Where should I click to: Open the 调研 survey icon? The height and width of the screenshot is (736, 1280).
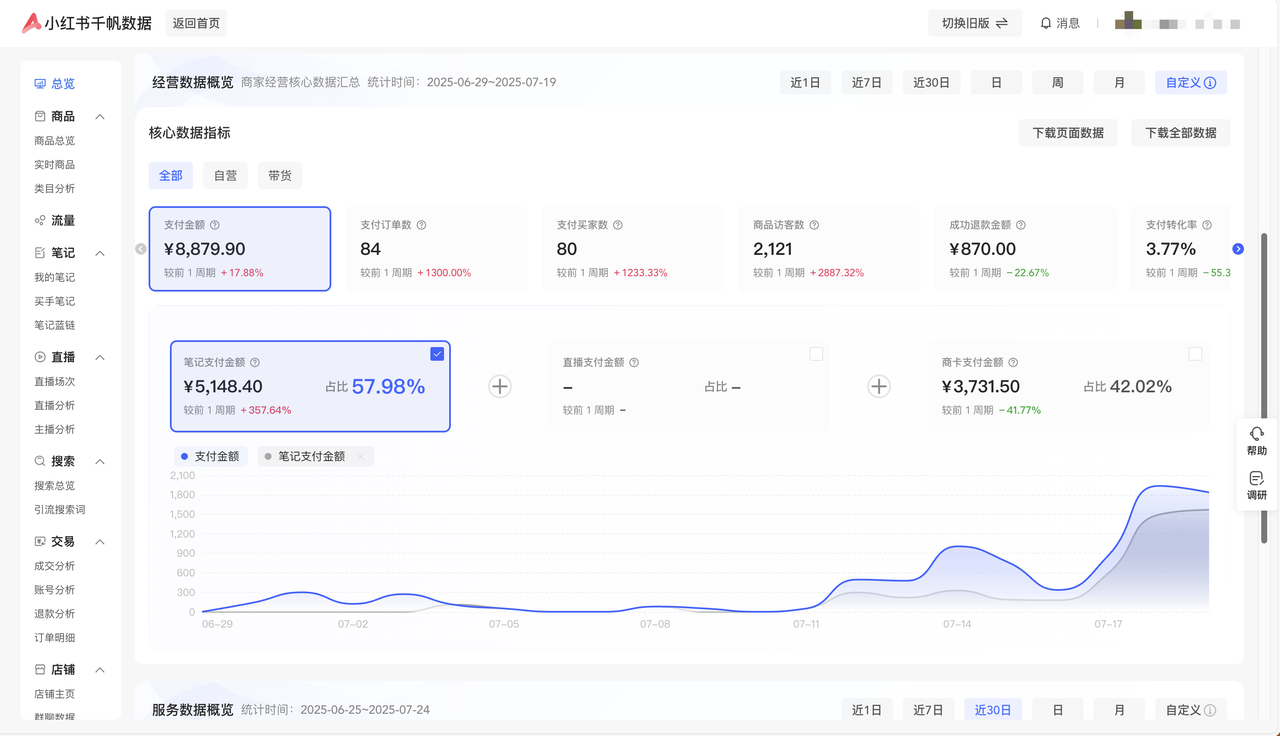click(1257, 478)
